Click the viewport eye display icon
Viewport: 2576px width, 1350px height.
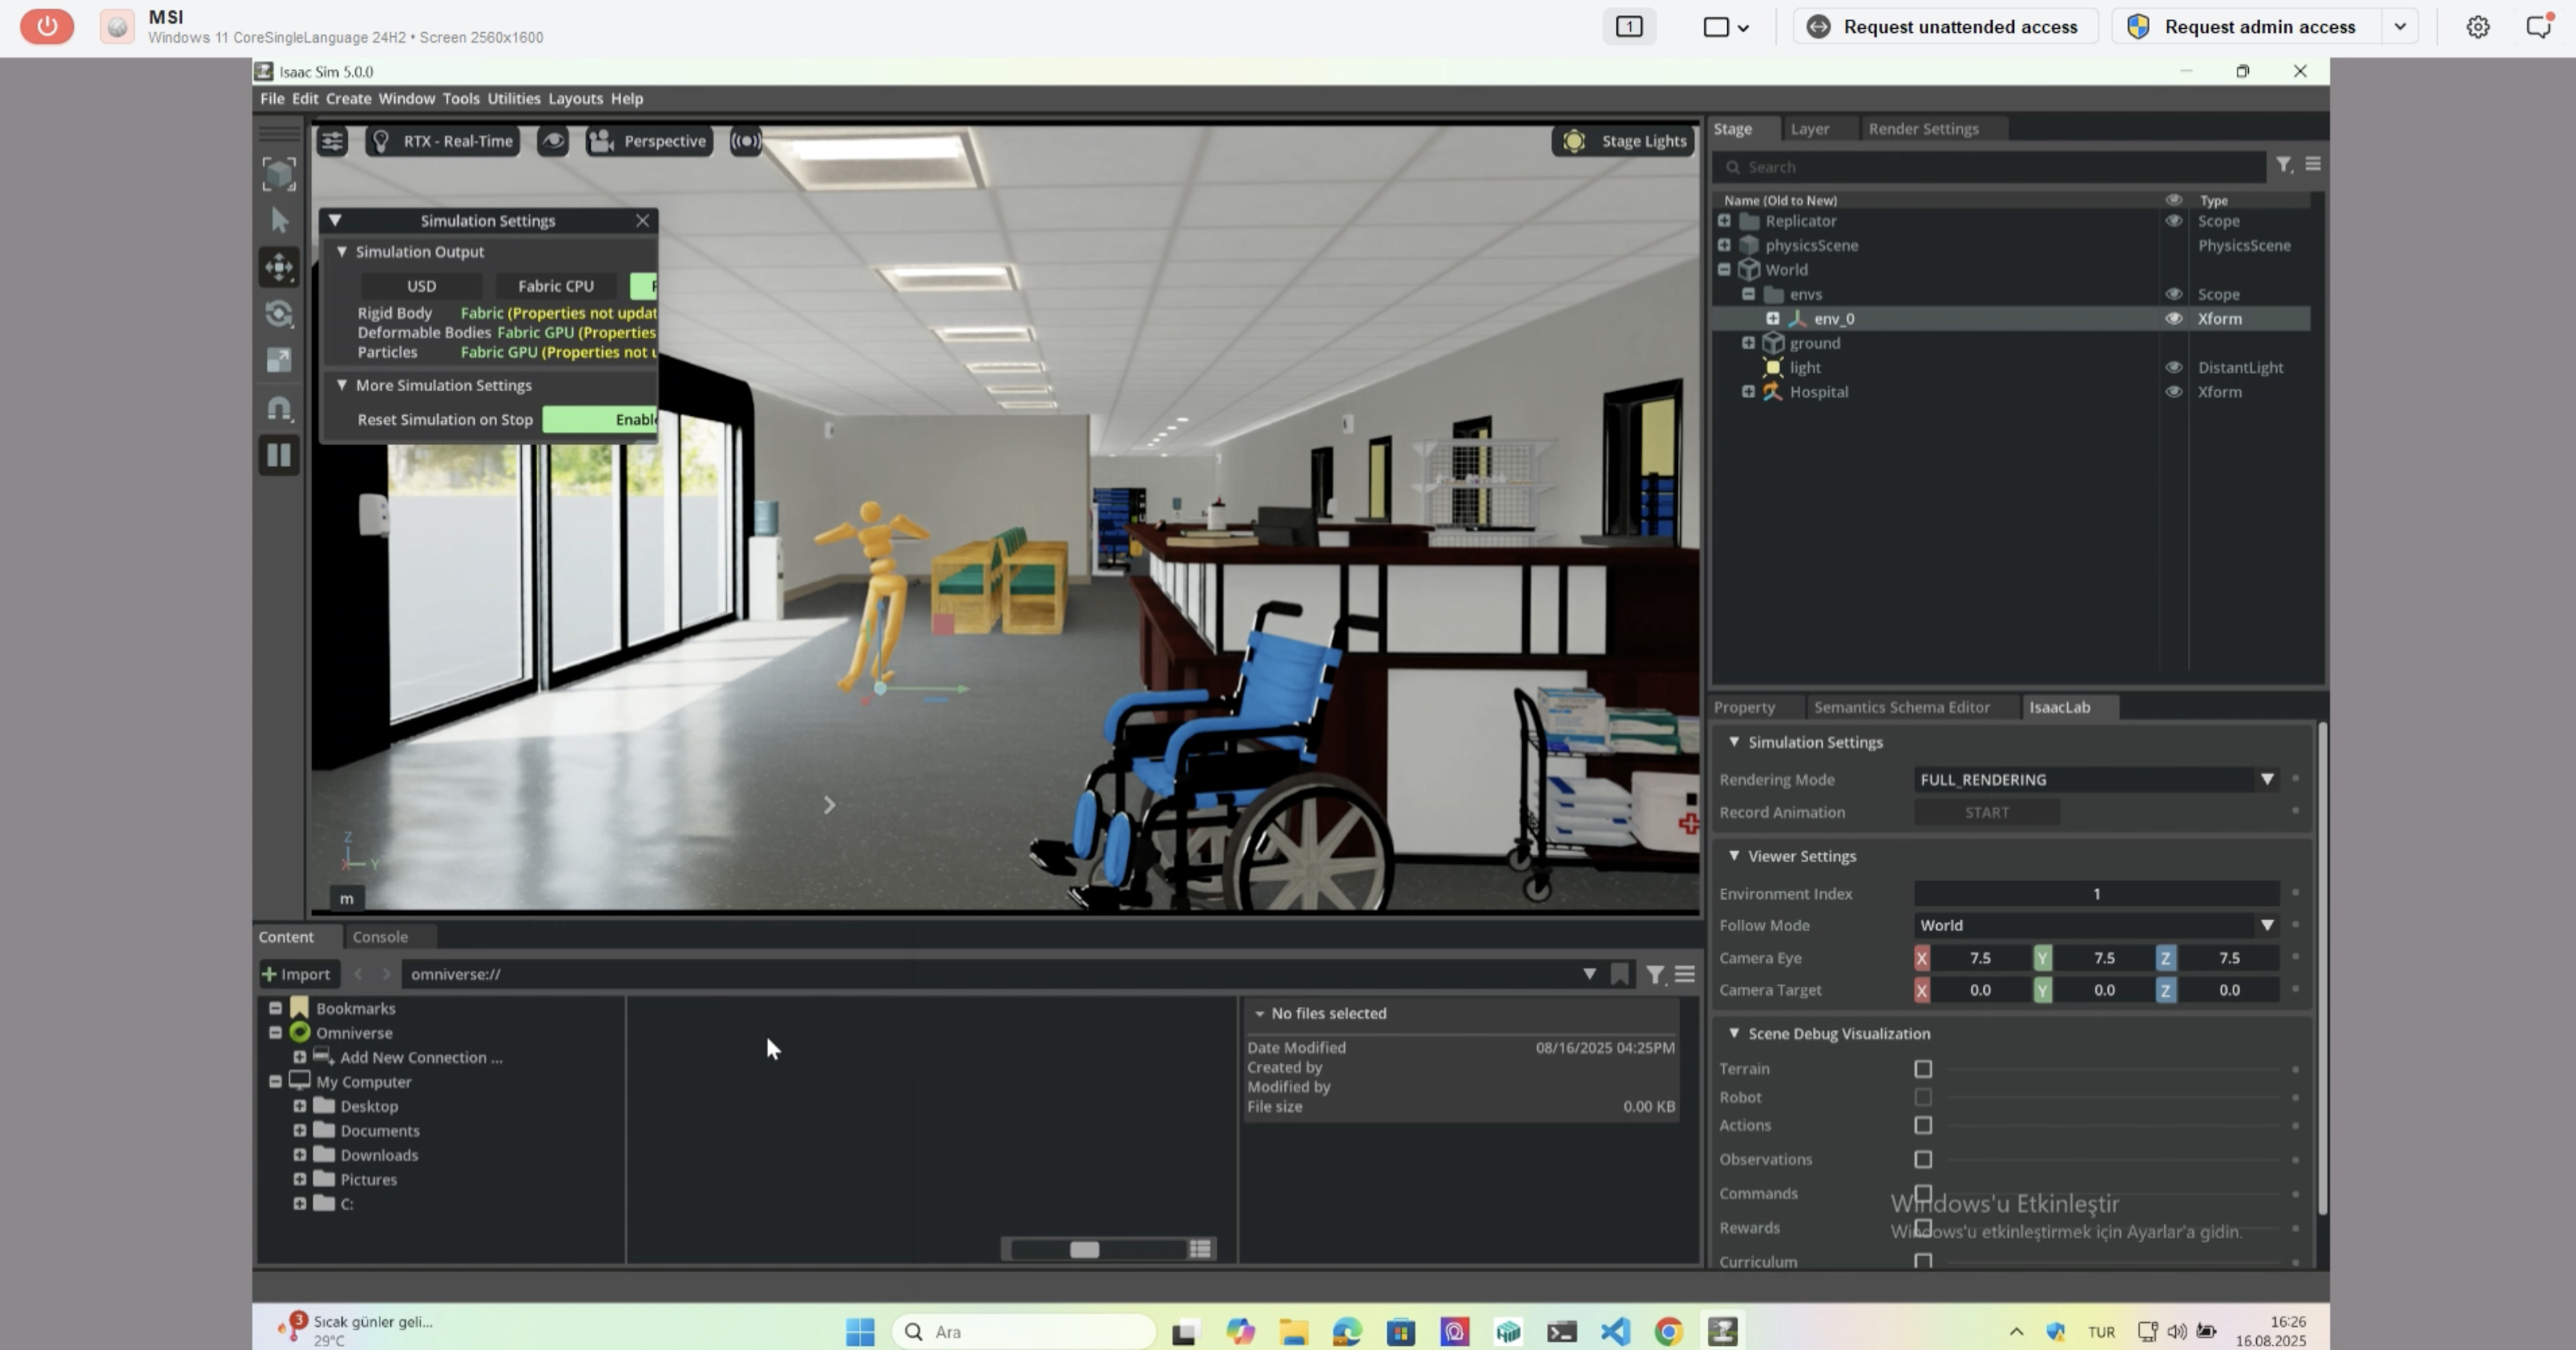pos(553,141)
